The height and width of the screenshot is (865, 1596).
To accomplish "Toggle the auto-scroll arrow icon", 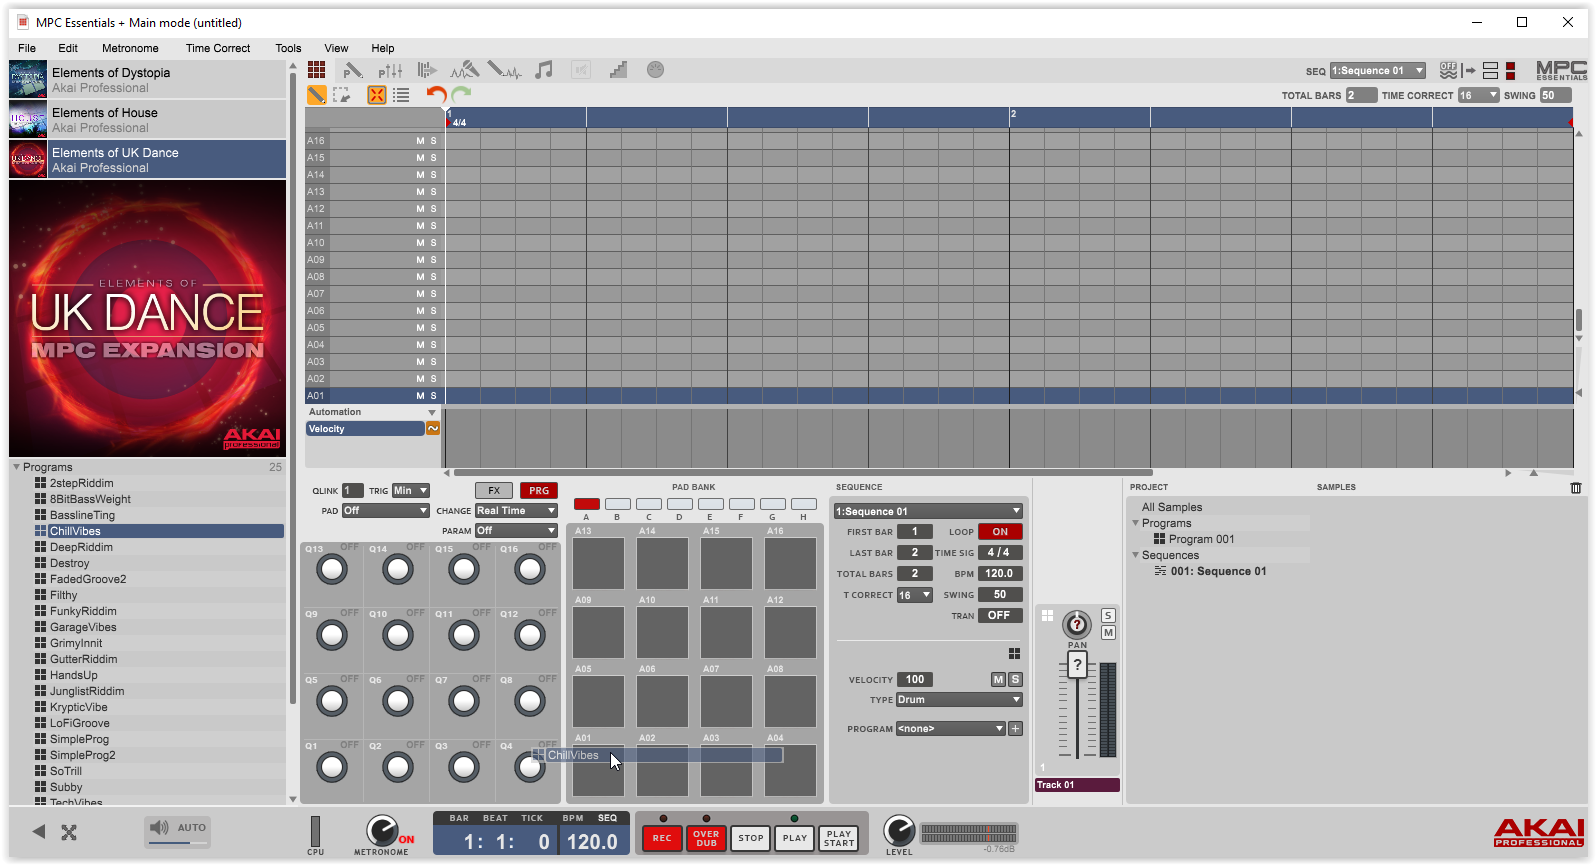I will pos(1468,70).
